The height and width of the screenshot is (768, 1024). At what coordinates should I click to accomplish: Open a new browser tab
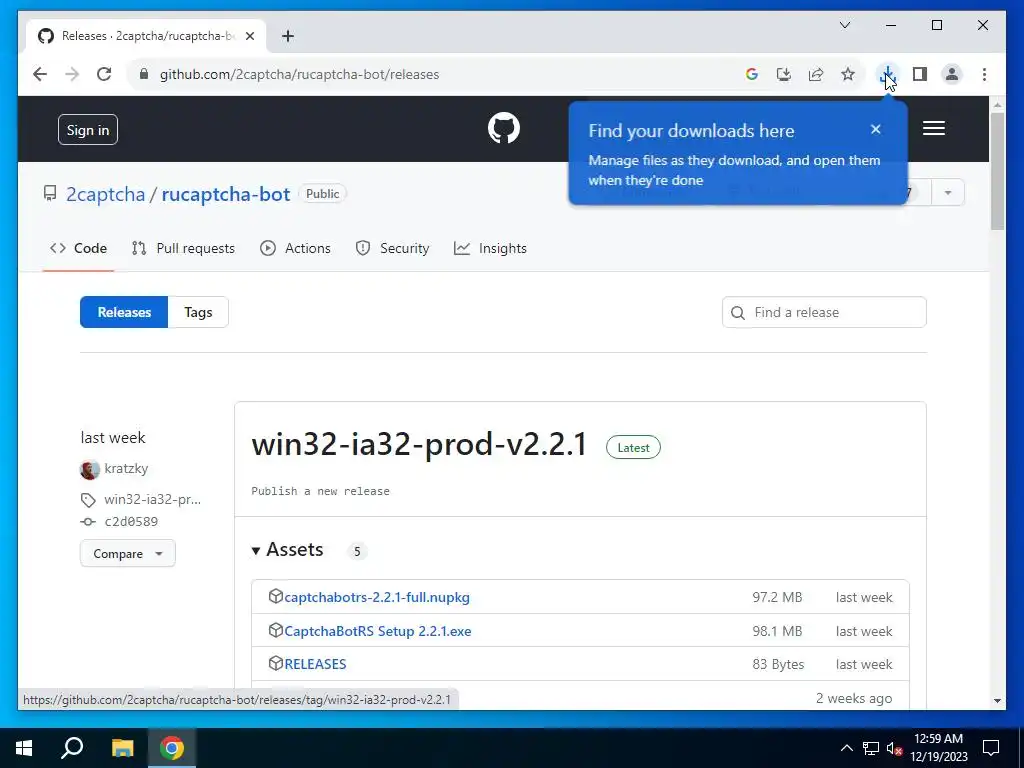[x=288, y=36]
